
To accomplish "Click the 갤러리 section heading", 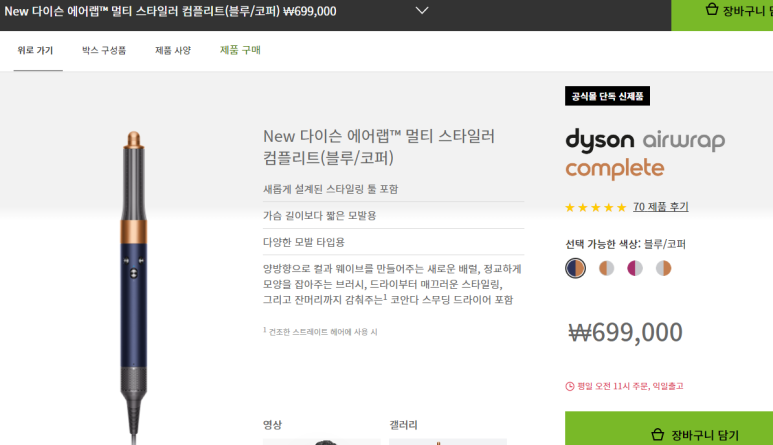I will click(403, 425).
